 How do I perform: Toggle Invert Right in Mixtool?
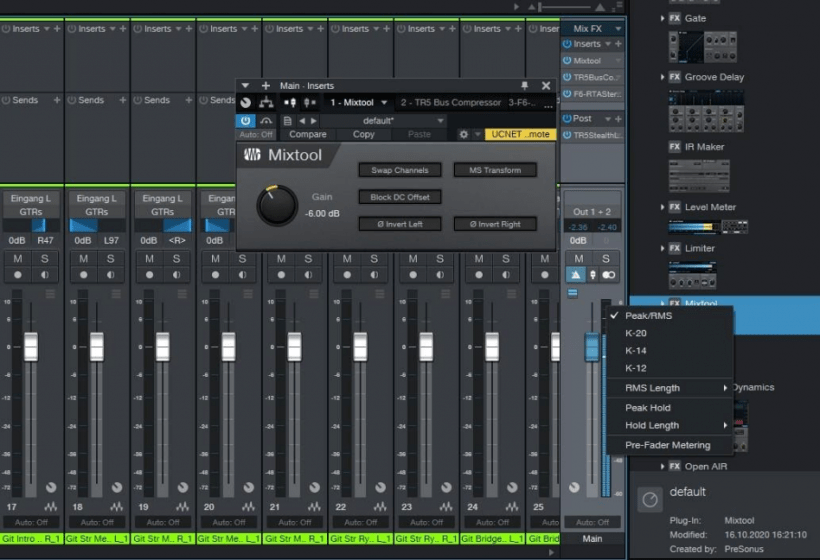coord(495,224)
